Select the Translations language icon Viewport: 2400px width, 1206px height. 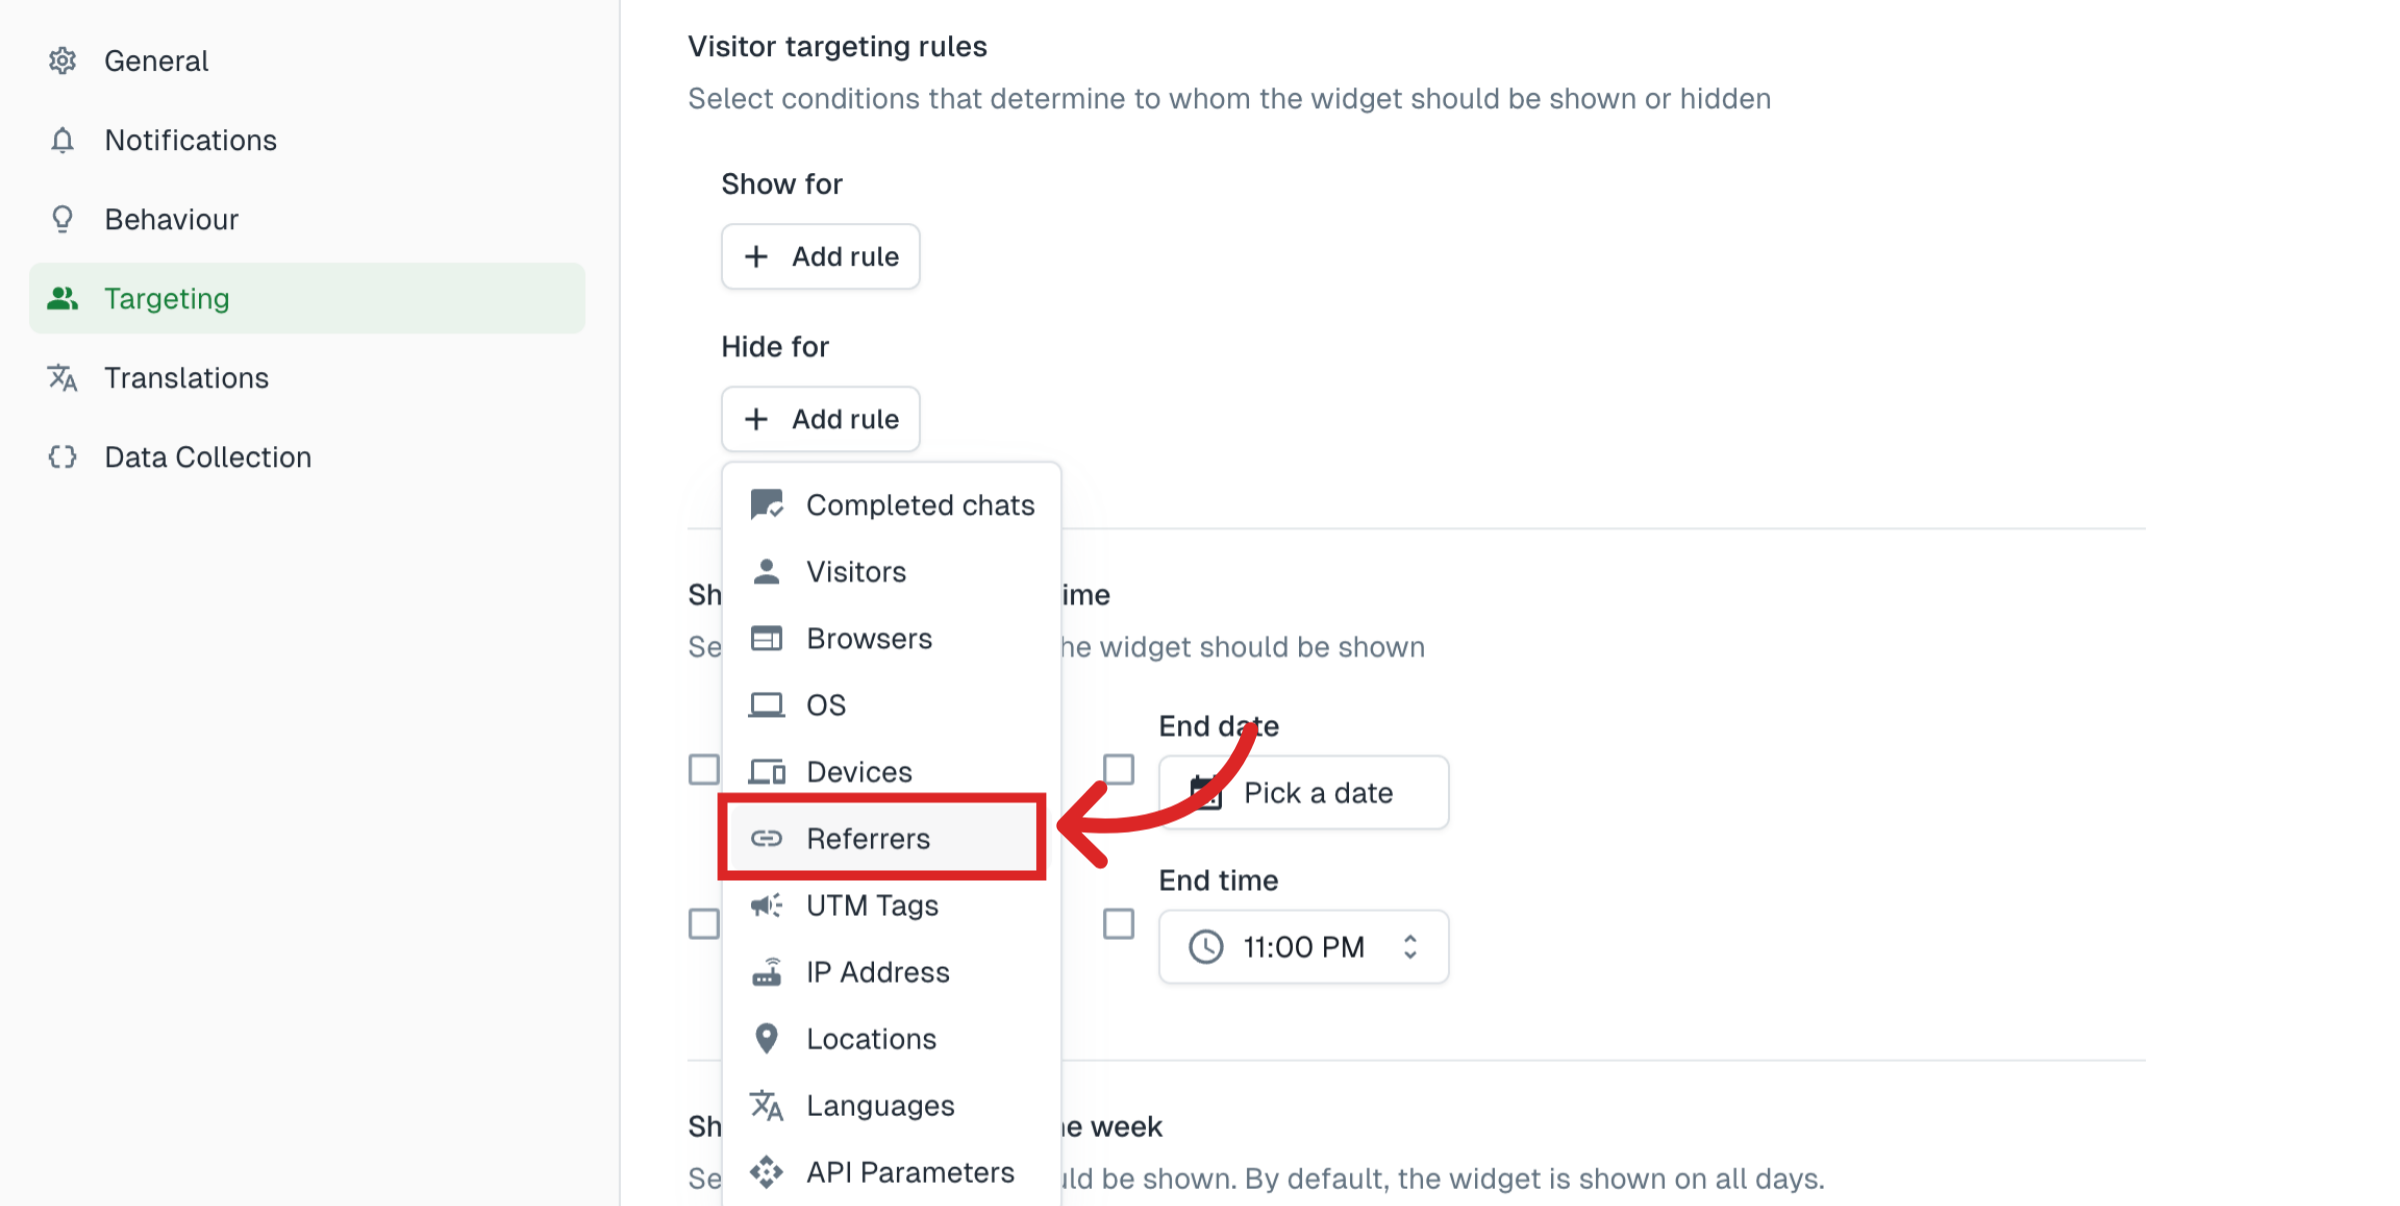click(62, 378)
